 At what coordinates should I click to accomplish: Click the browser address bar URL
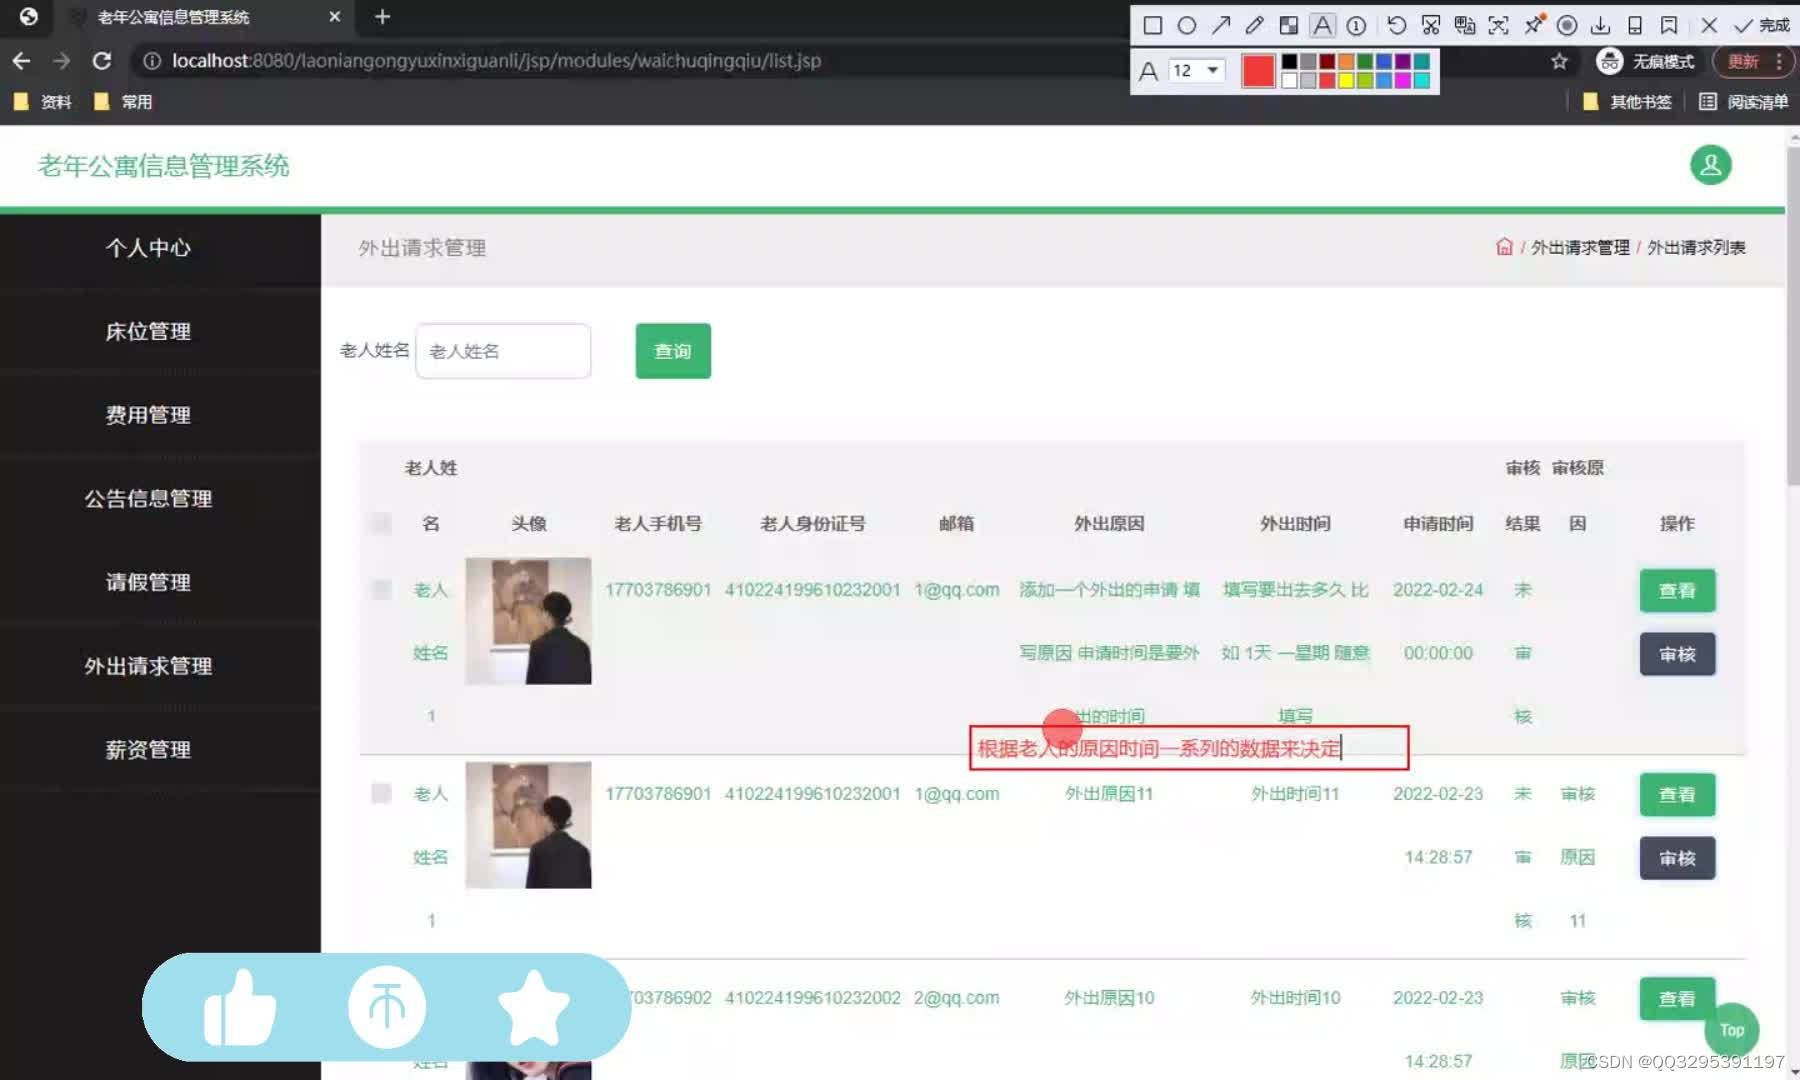496,61
